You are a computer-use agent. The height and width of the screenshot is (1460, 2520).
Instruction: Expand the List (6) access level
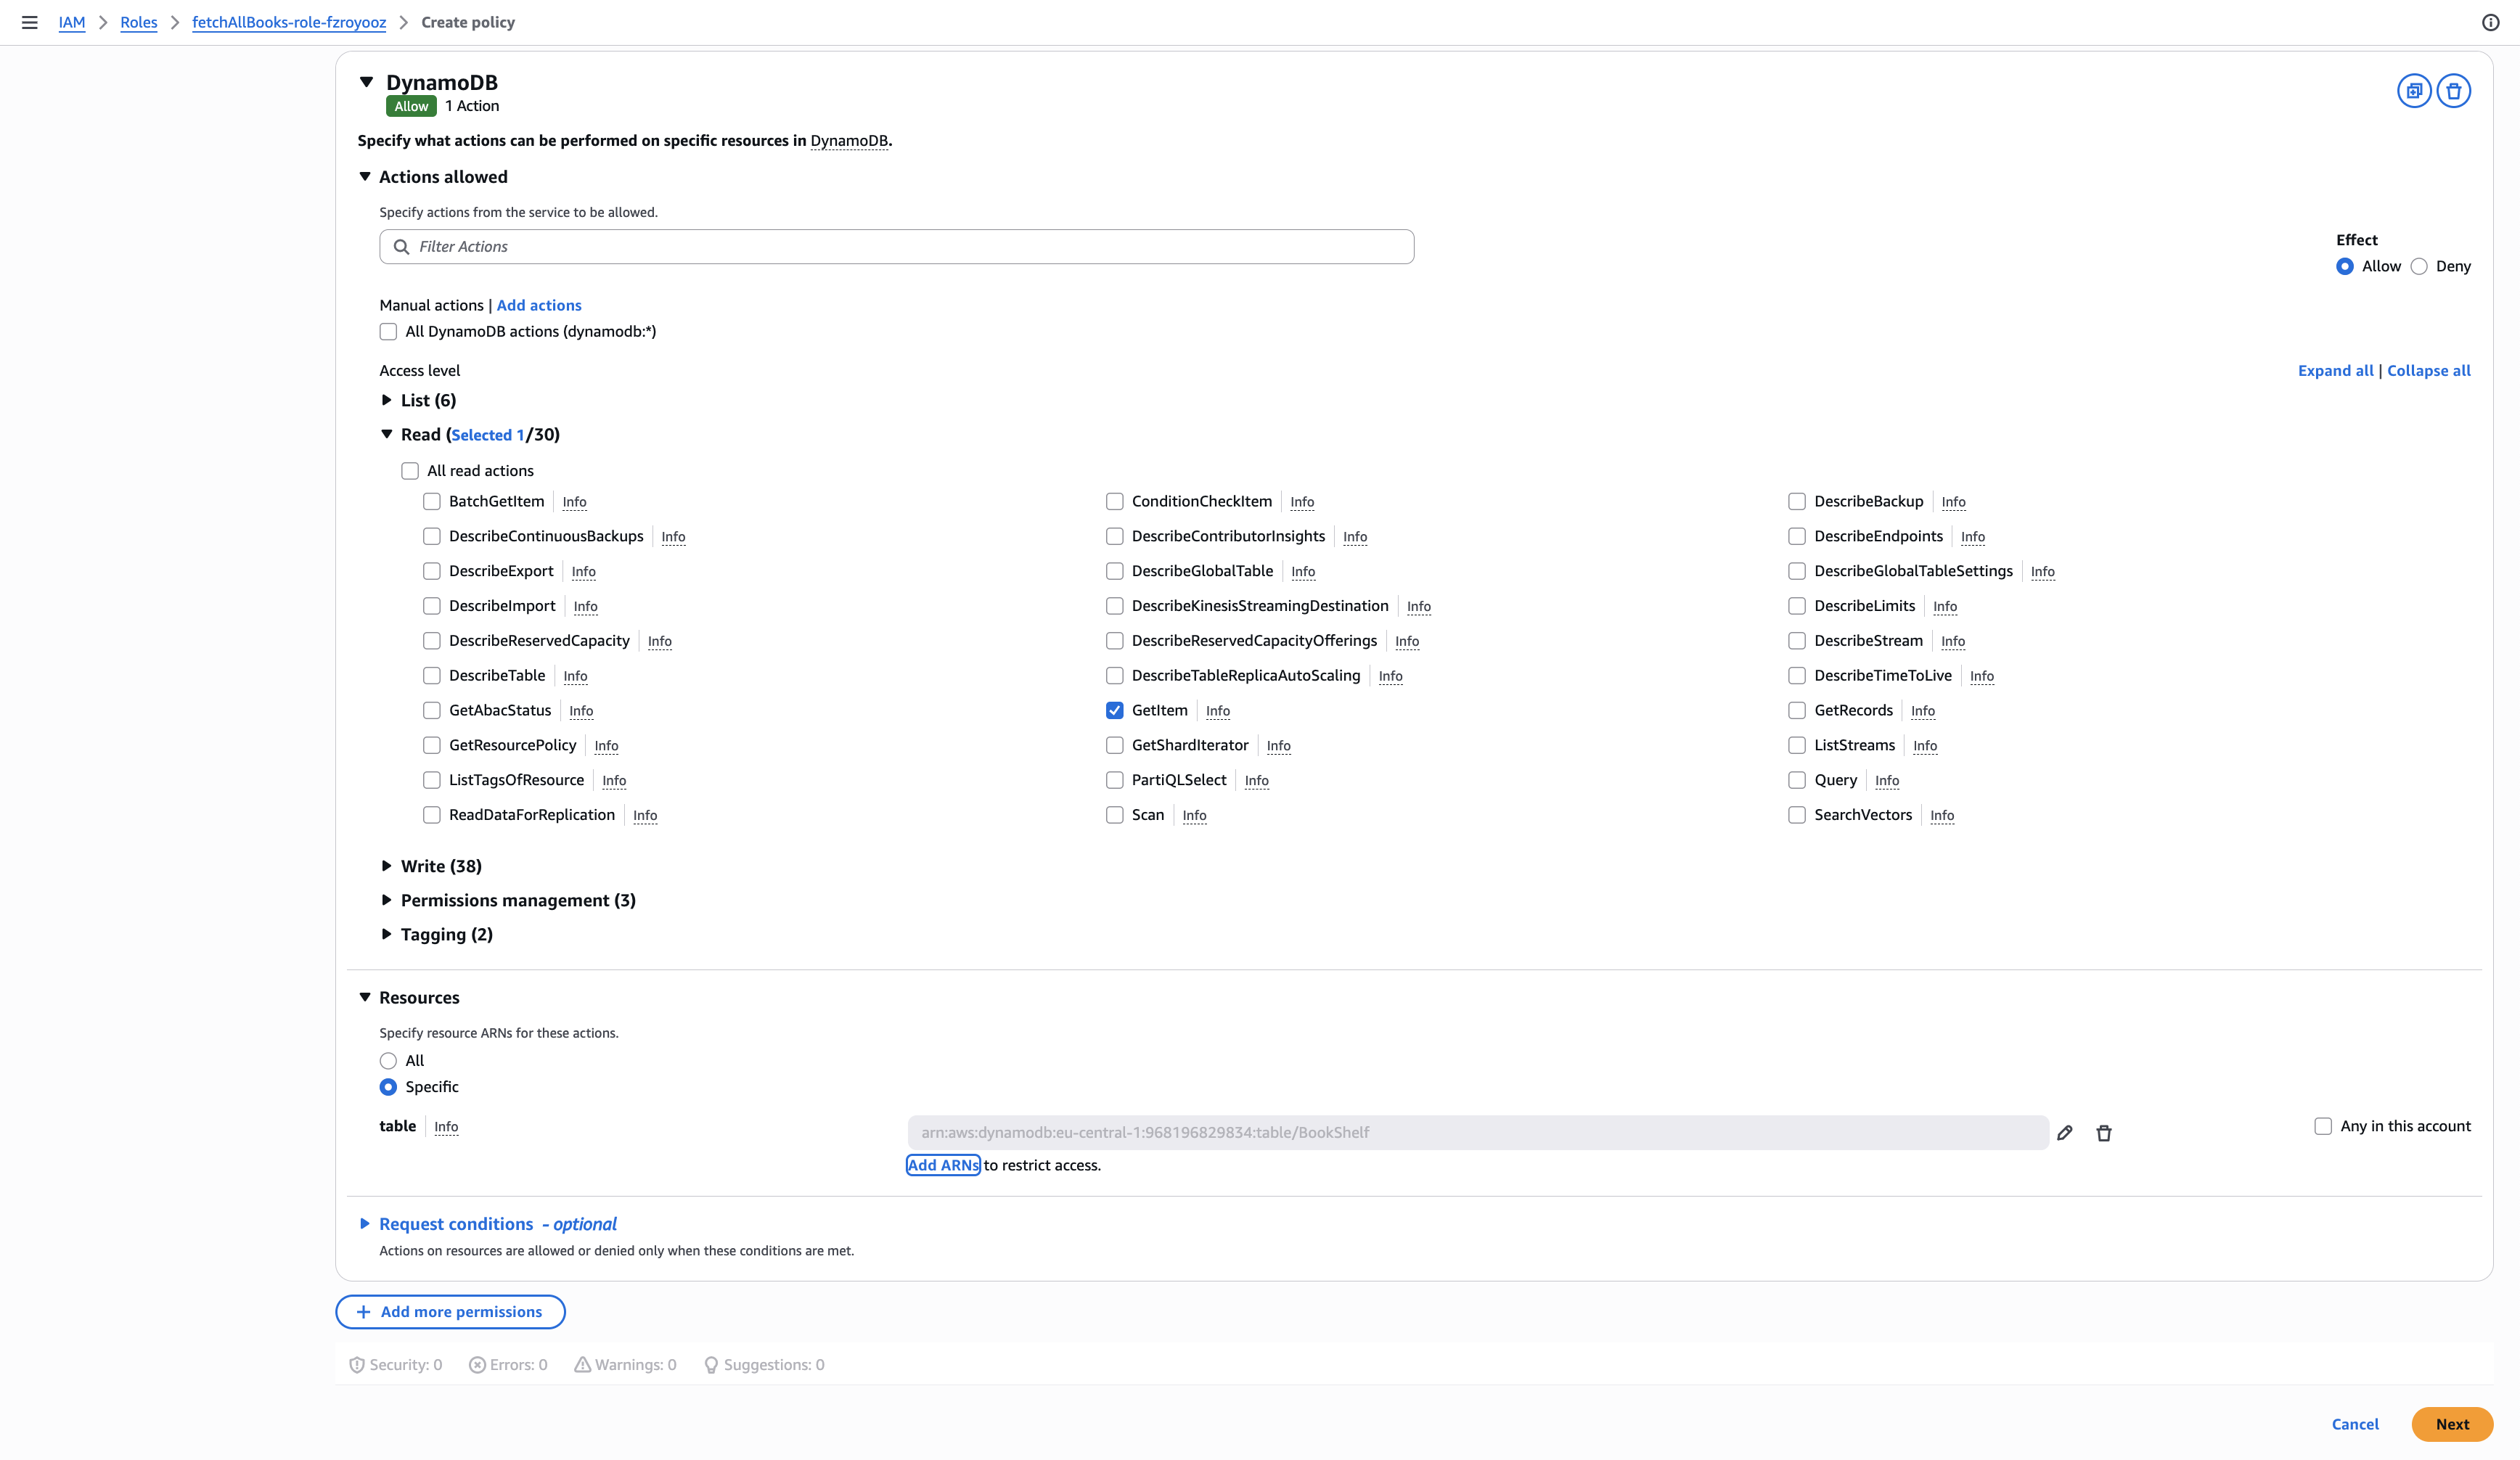386,400
